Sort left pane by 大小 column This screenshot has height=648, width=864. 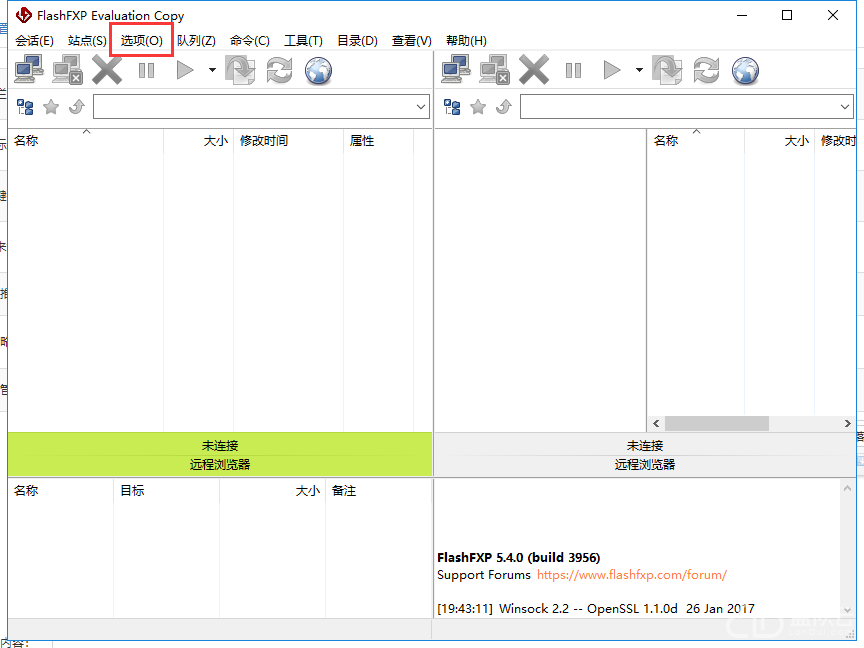(198, 141)
